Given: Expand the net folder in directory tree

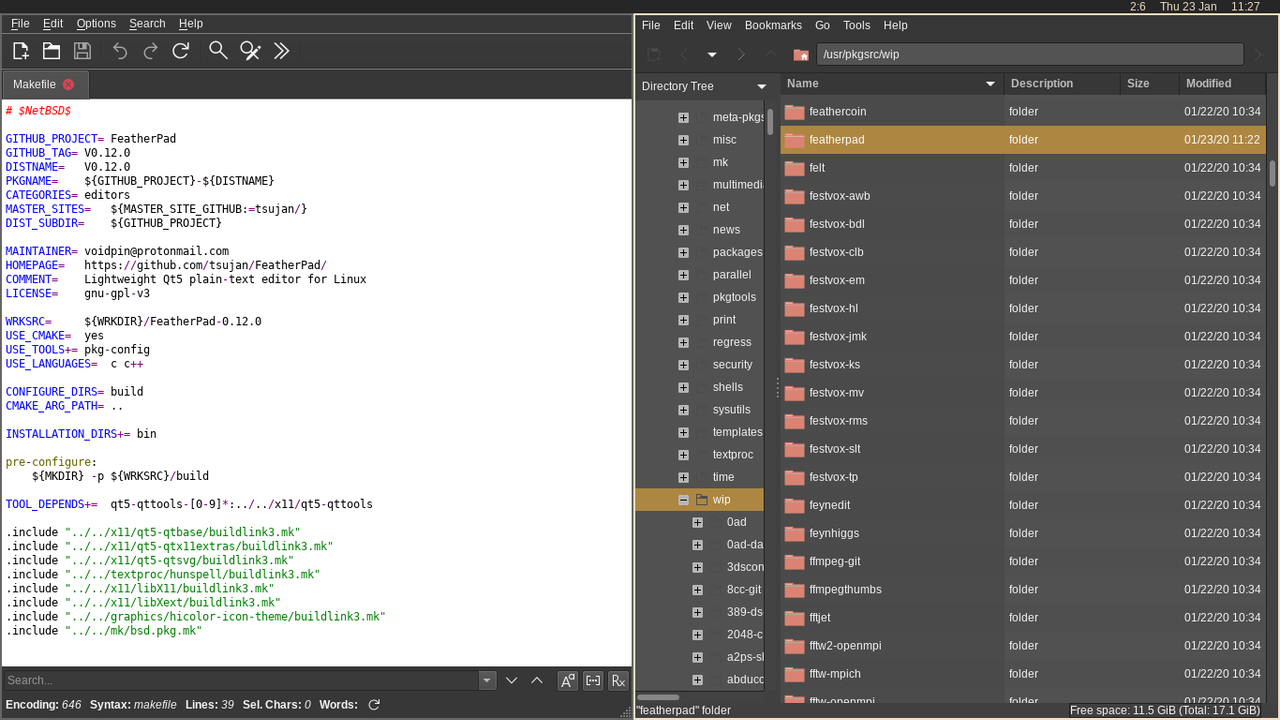Looking at the screenshot, I should [683, 207].
